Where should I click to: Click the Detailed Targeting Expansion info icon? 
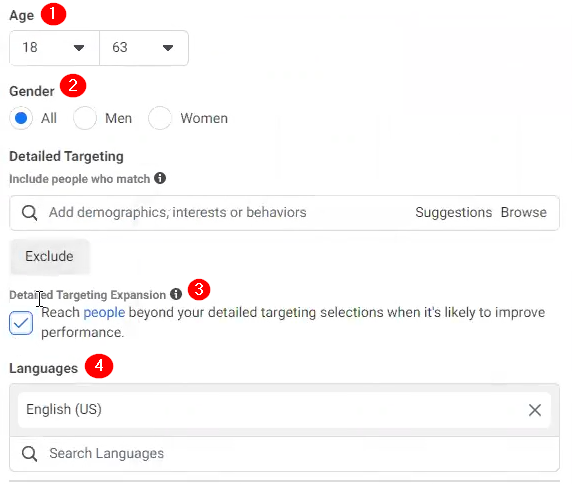(176, 294)
